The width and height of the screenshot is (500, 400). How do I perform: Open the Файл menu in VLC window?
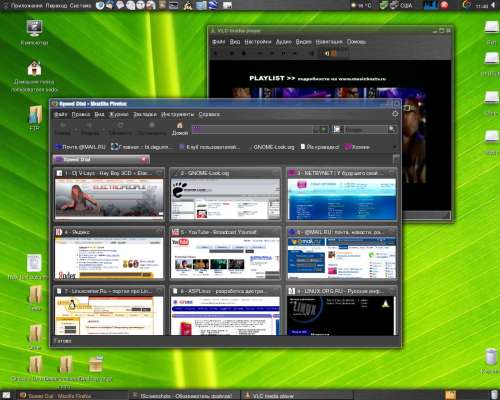(x=219, y=42)
